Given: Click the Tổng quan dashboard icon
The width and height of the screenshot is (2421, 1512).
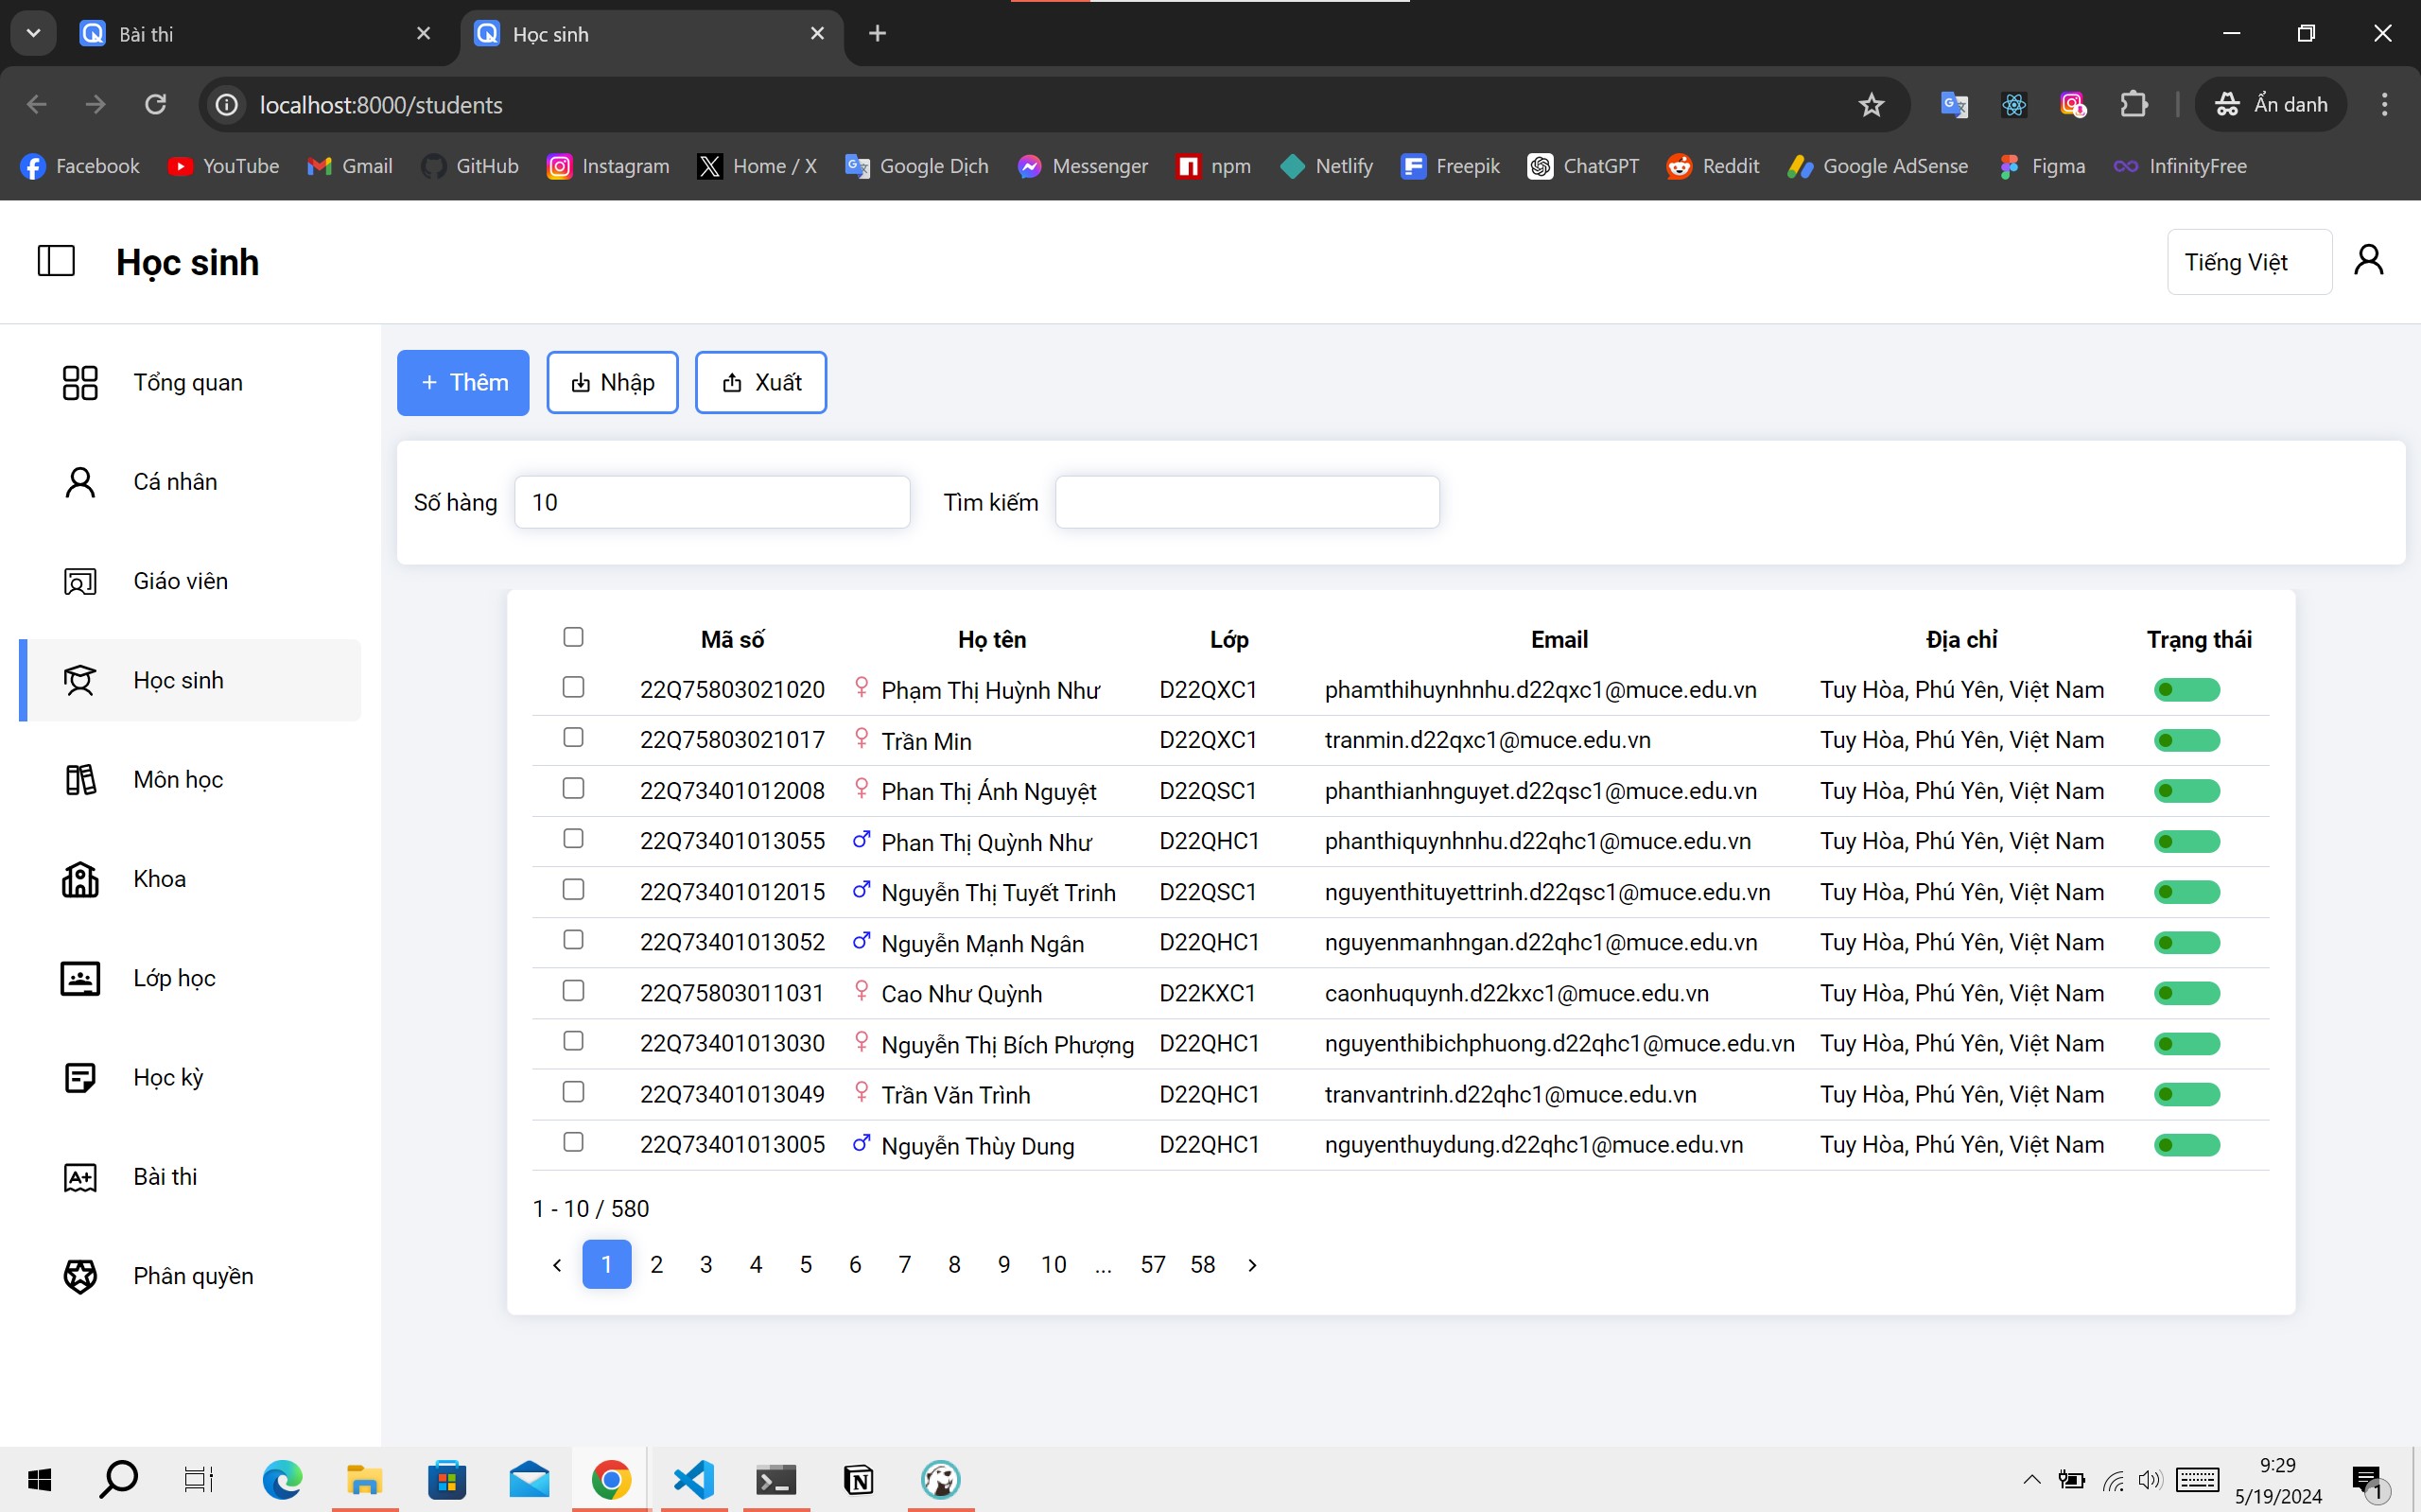Looking at the screenshot, I should click(x=80, y=381).
